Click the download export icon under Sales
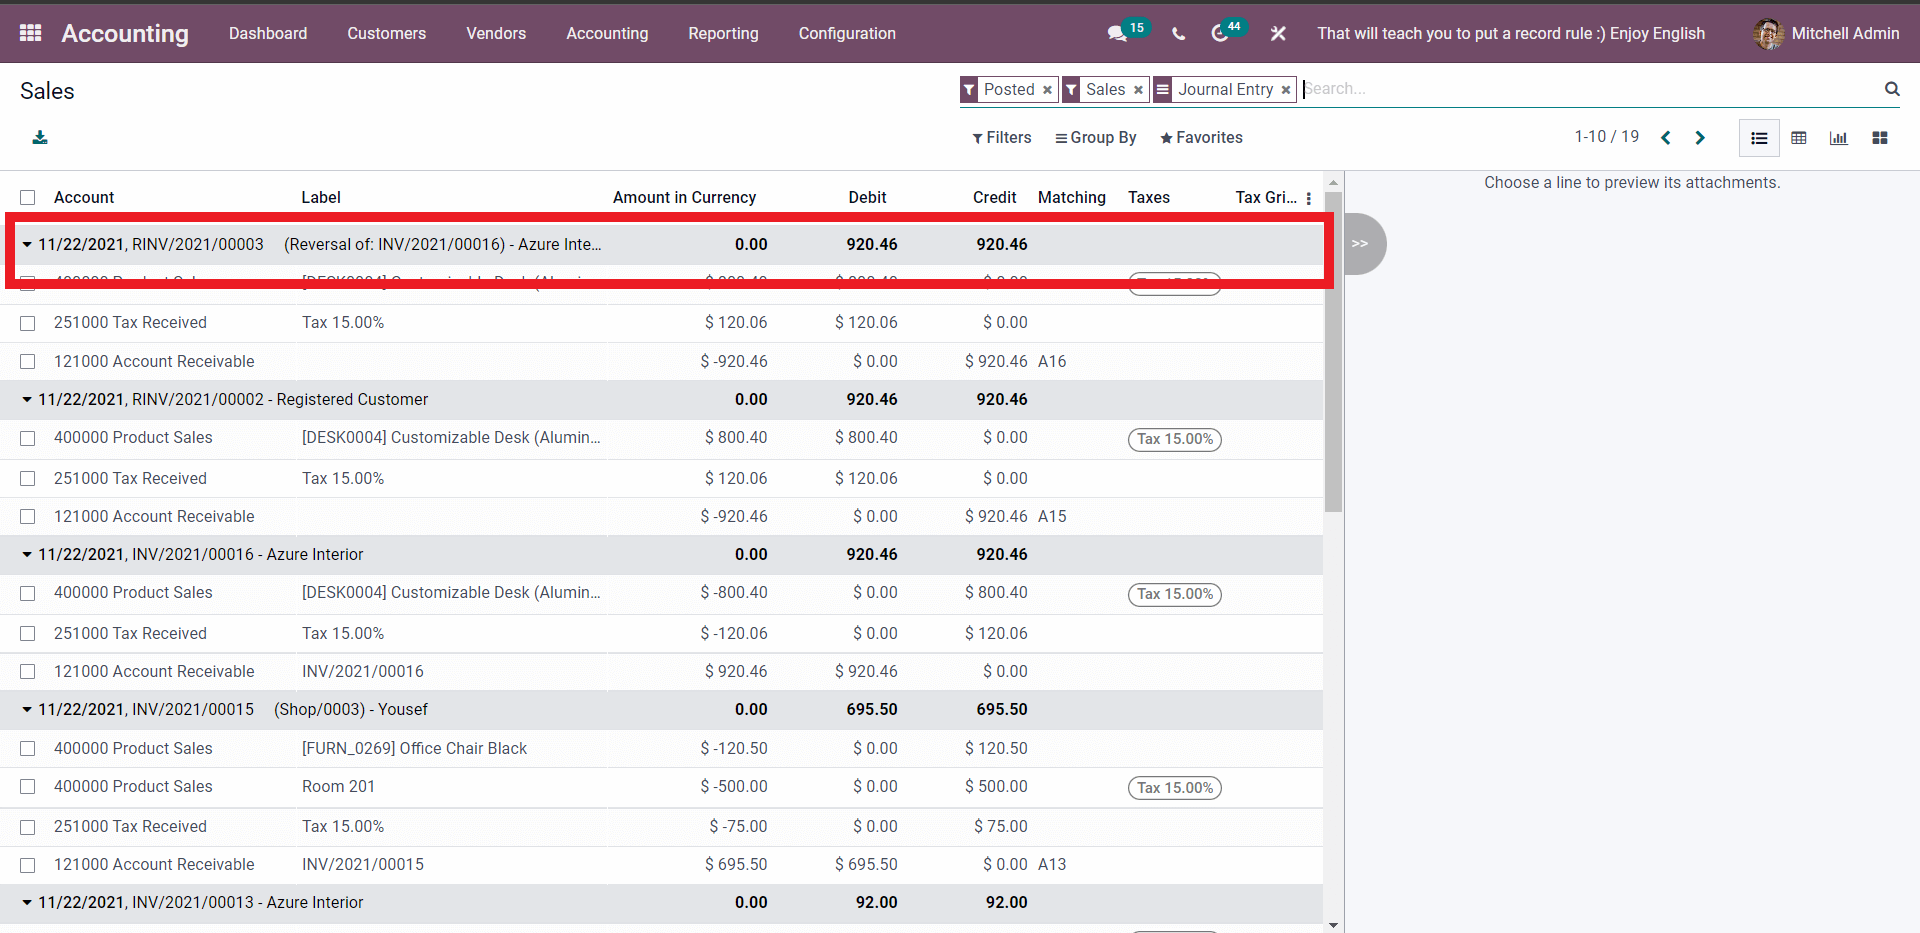 coord(40,138)
